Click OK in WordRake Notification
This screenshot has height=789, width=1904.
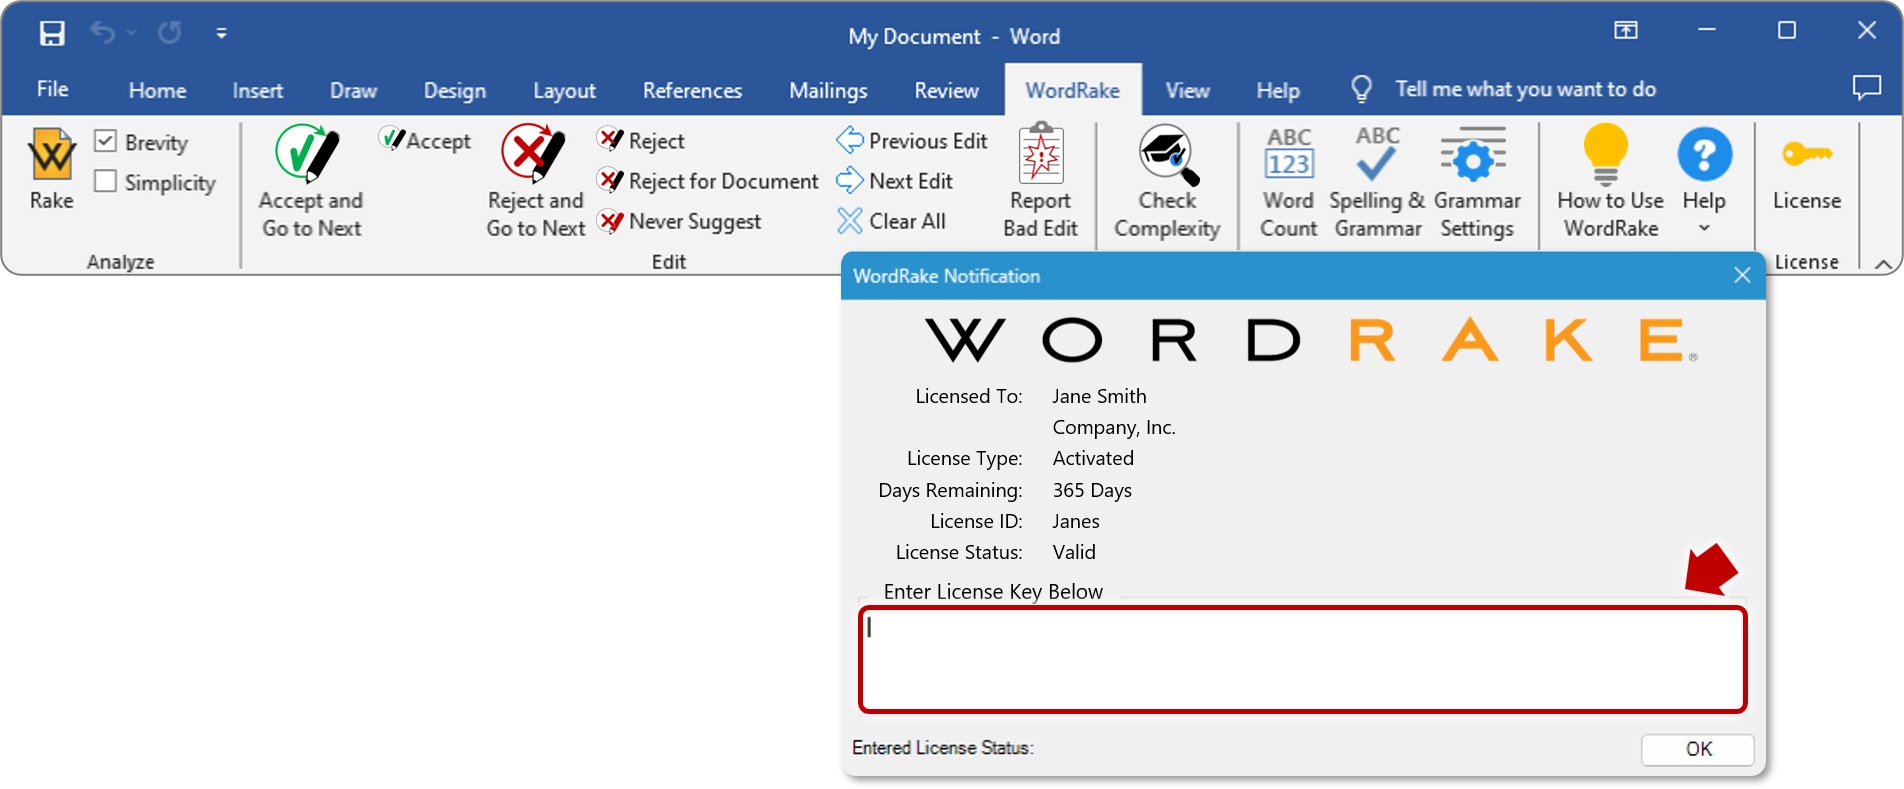(1697, 749)
